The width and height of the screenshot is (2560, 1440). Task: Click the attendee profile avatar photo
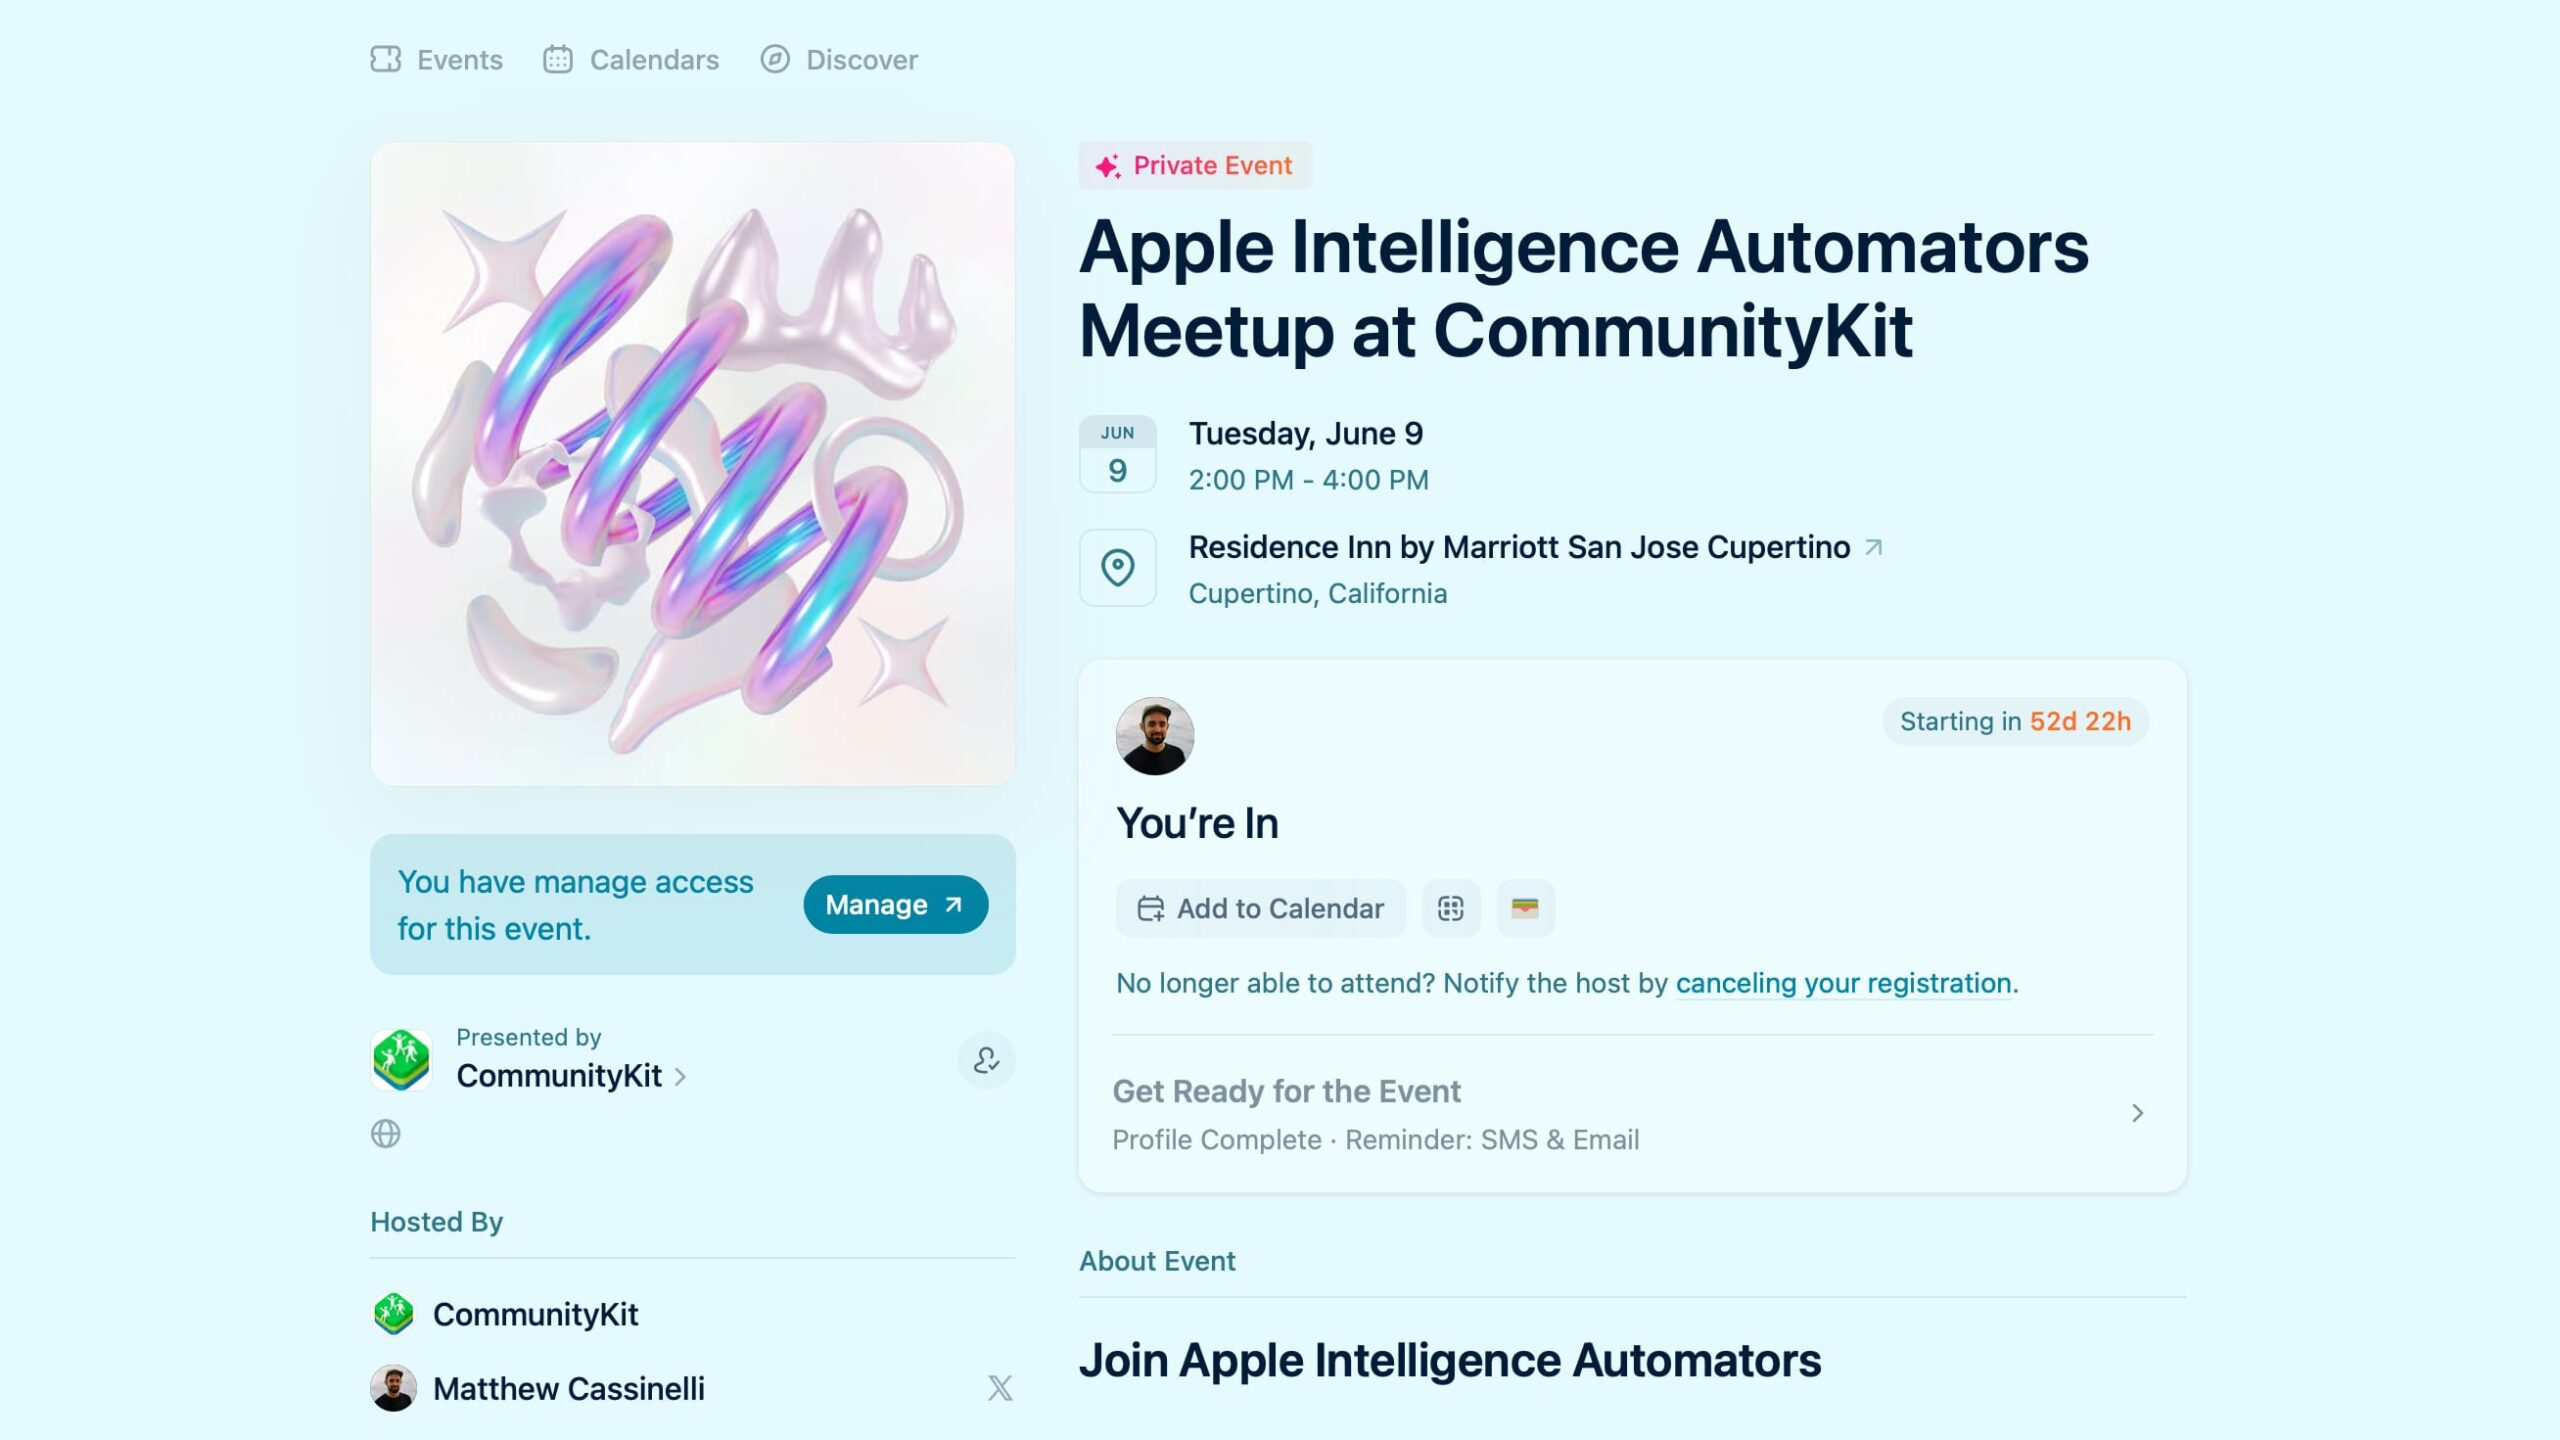coord(1155,736)
